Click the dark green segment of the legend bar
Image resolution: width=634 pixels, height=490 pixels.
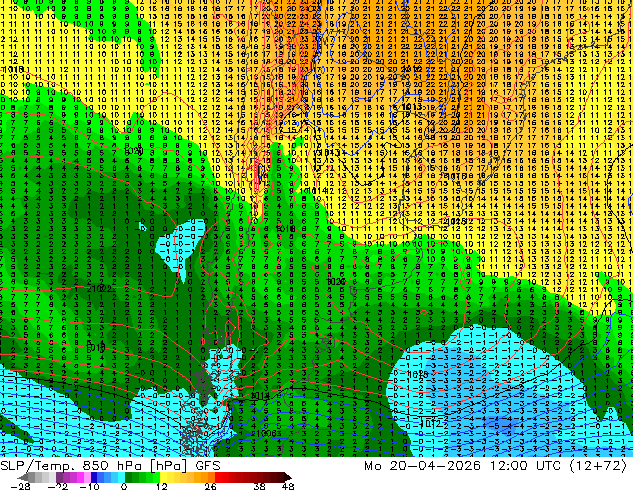click(129, 477)
